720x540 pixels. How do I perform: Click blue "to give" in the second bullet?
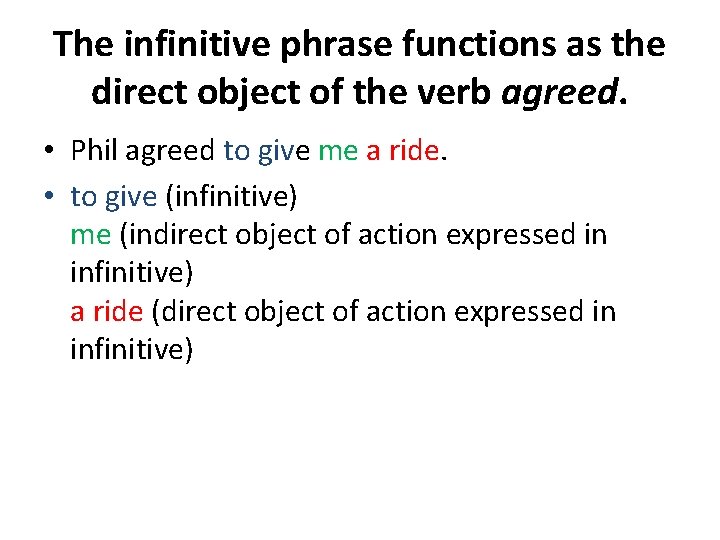pyautogui.click(x=113, y=197)
